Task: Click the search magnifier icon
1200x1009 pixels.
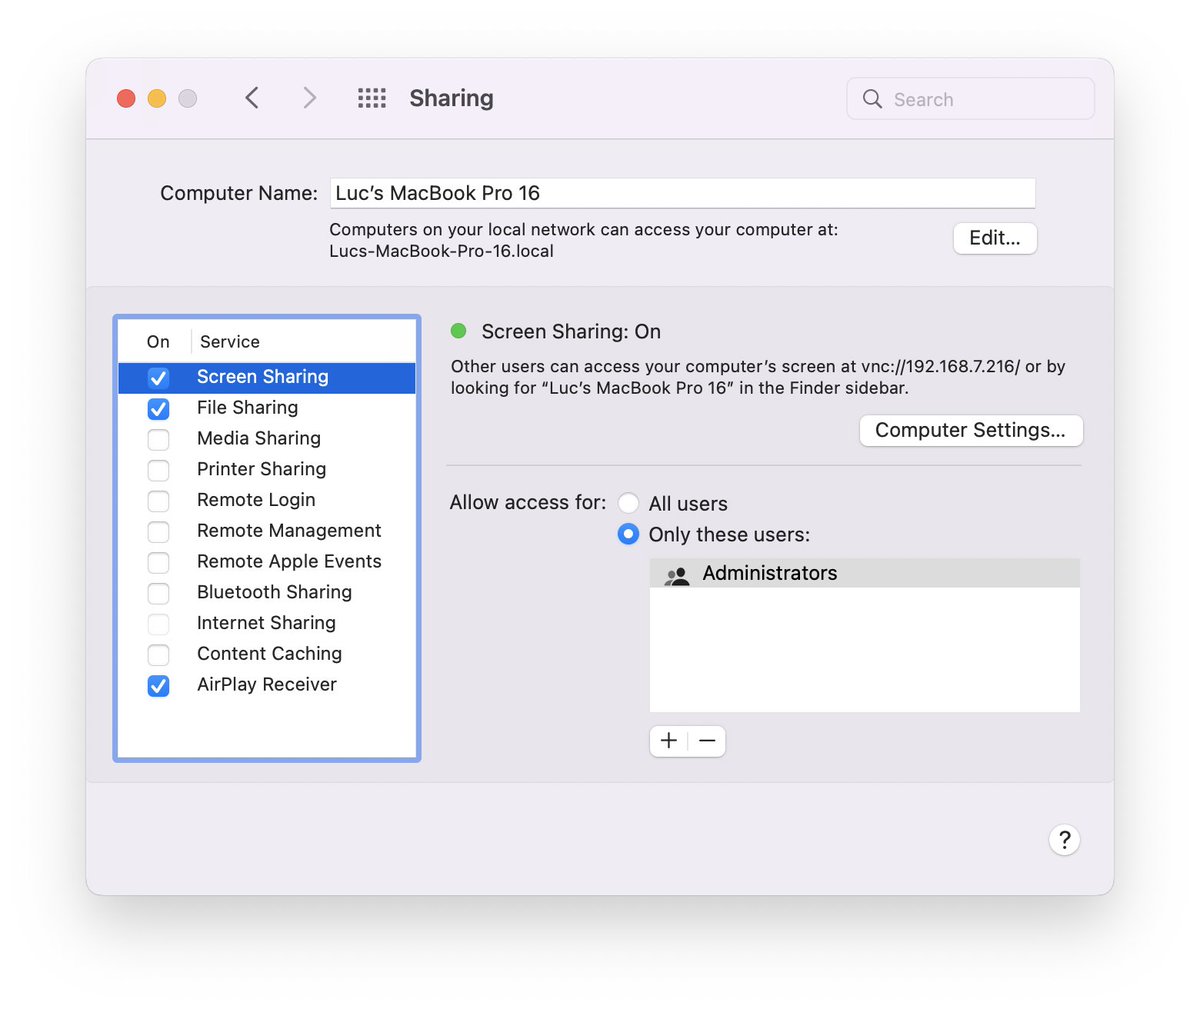Action: click(x=871, y=98)
